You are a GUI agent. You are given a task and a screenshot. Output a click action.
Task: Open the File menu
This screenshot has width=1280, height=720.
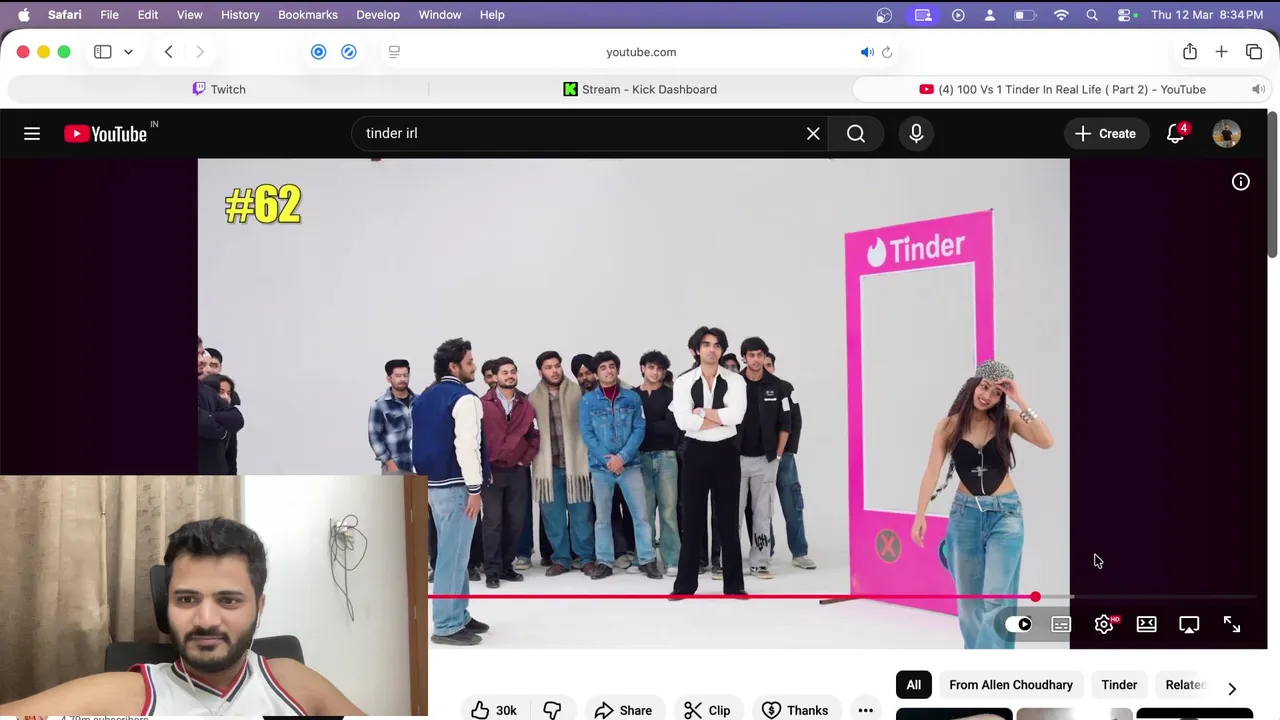point(109,15)
